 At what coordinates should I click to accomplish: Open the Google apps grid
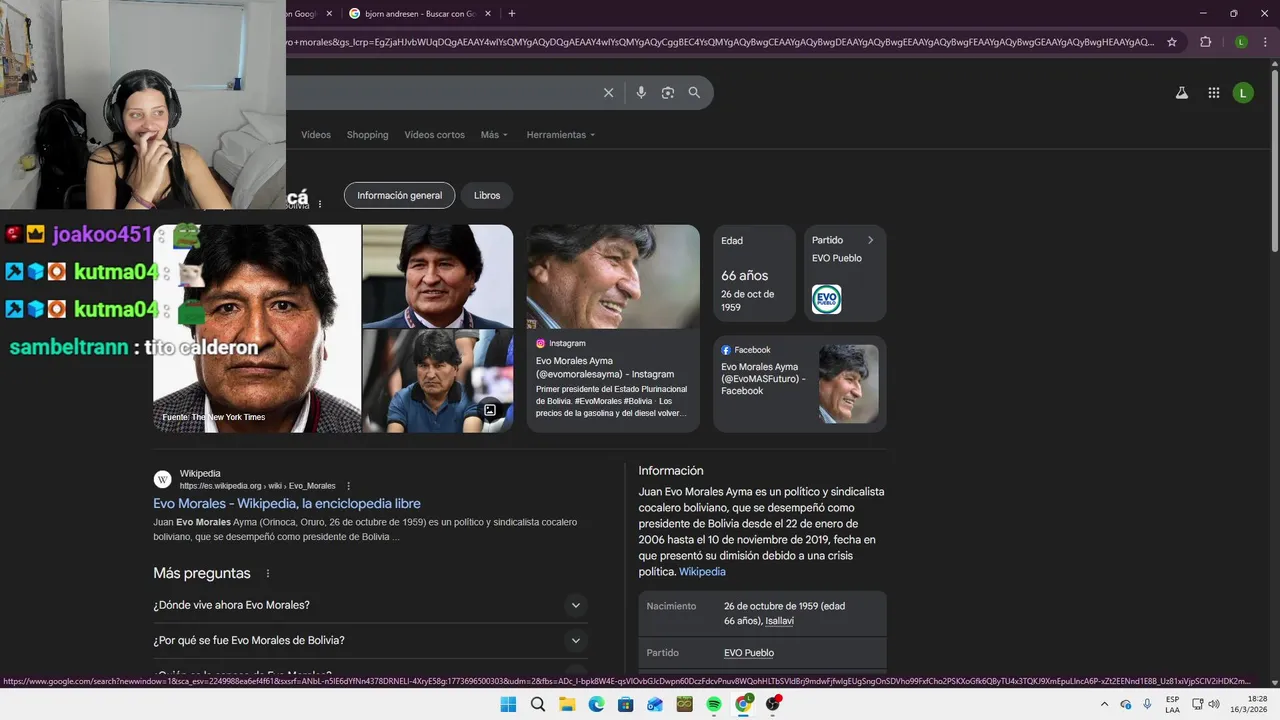coord(1214,93)
